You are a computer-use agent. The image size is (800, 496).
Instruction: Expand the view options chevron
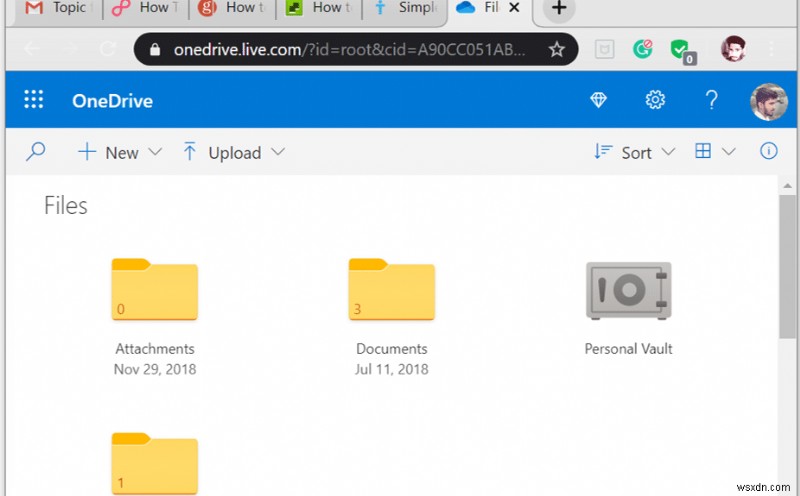point(729,152)
